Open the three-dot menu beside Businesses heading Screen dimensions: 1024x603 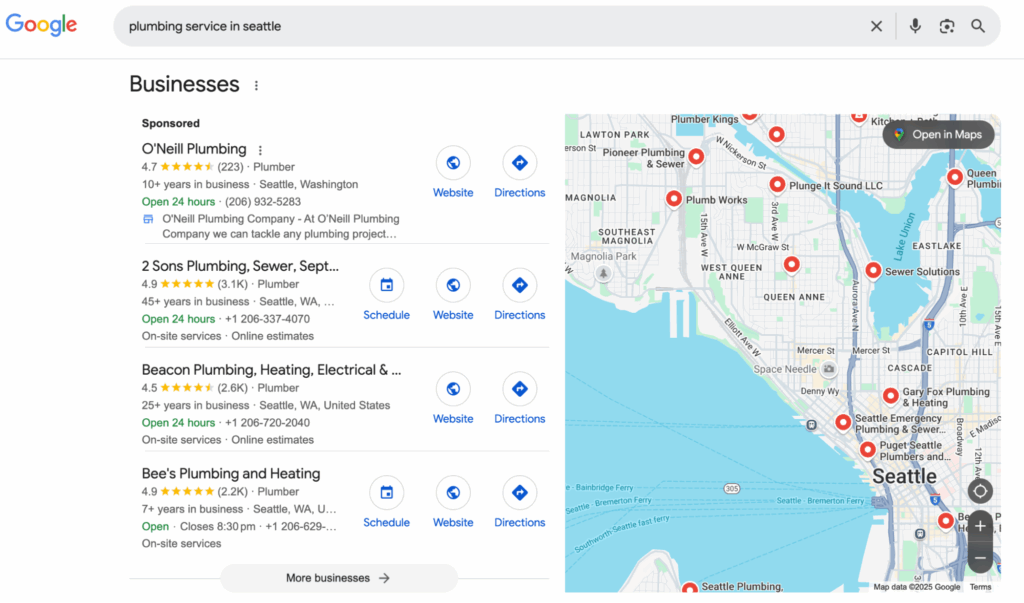[256, 86]
